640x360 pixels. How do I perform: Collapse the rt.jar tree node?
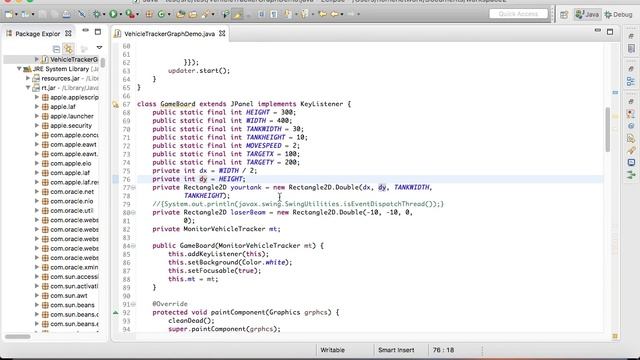coord(28,88)
